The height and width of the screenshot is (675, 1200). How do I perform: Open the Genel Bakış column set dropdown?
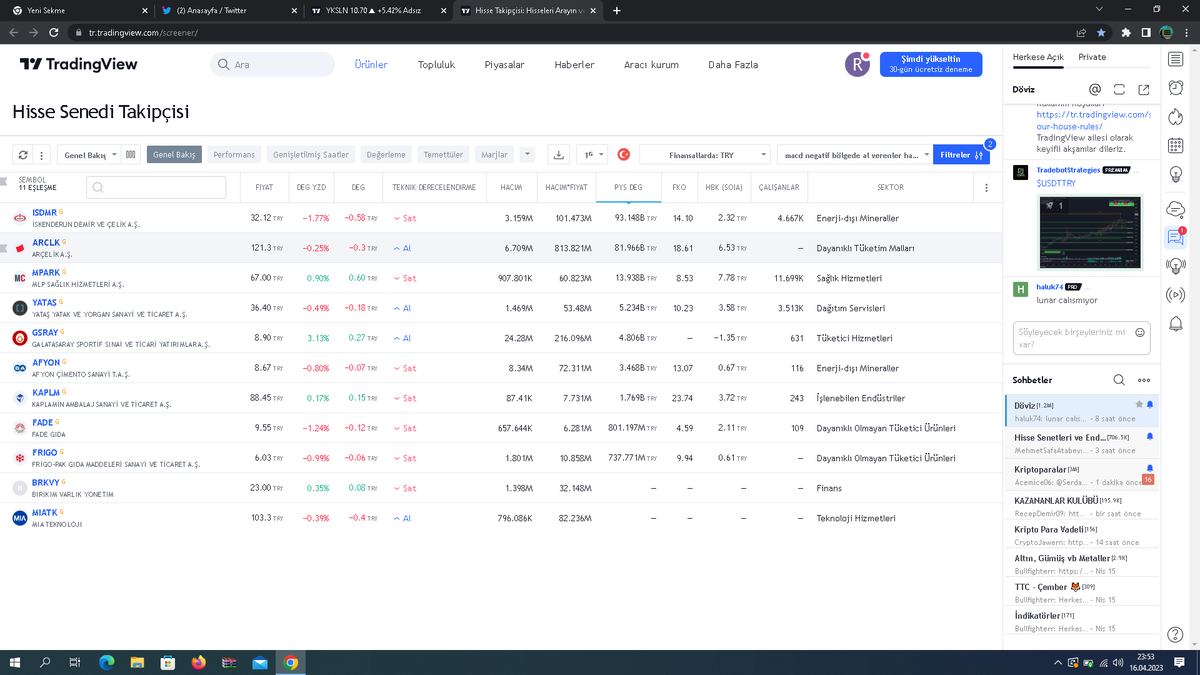click(x=88, y=155)
